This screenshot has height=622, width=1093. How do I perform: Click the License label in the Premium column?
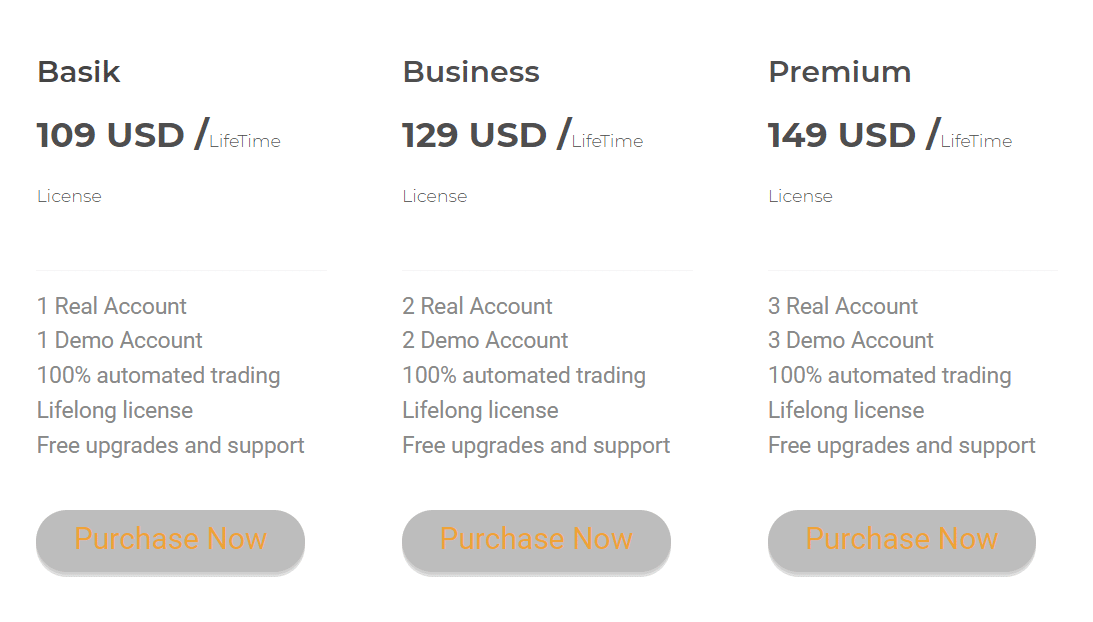click(800, 196)
